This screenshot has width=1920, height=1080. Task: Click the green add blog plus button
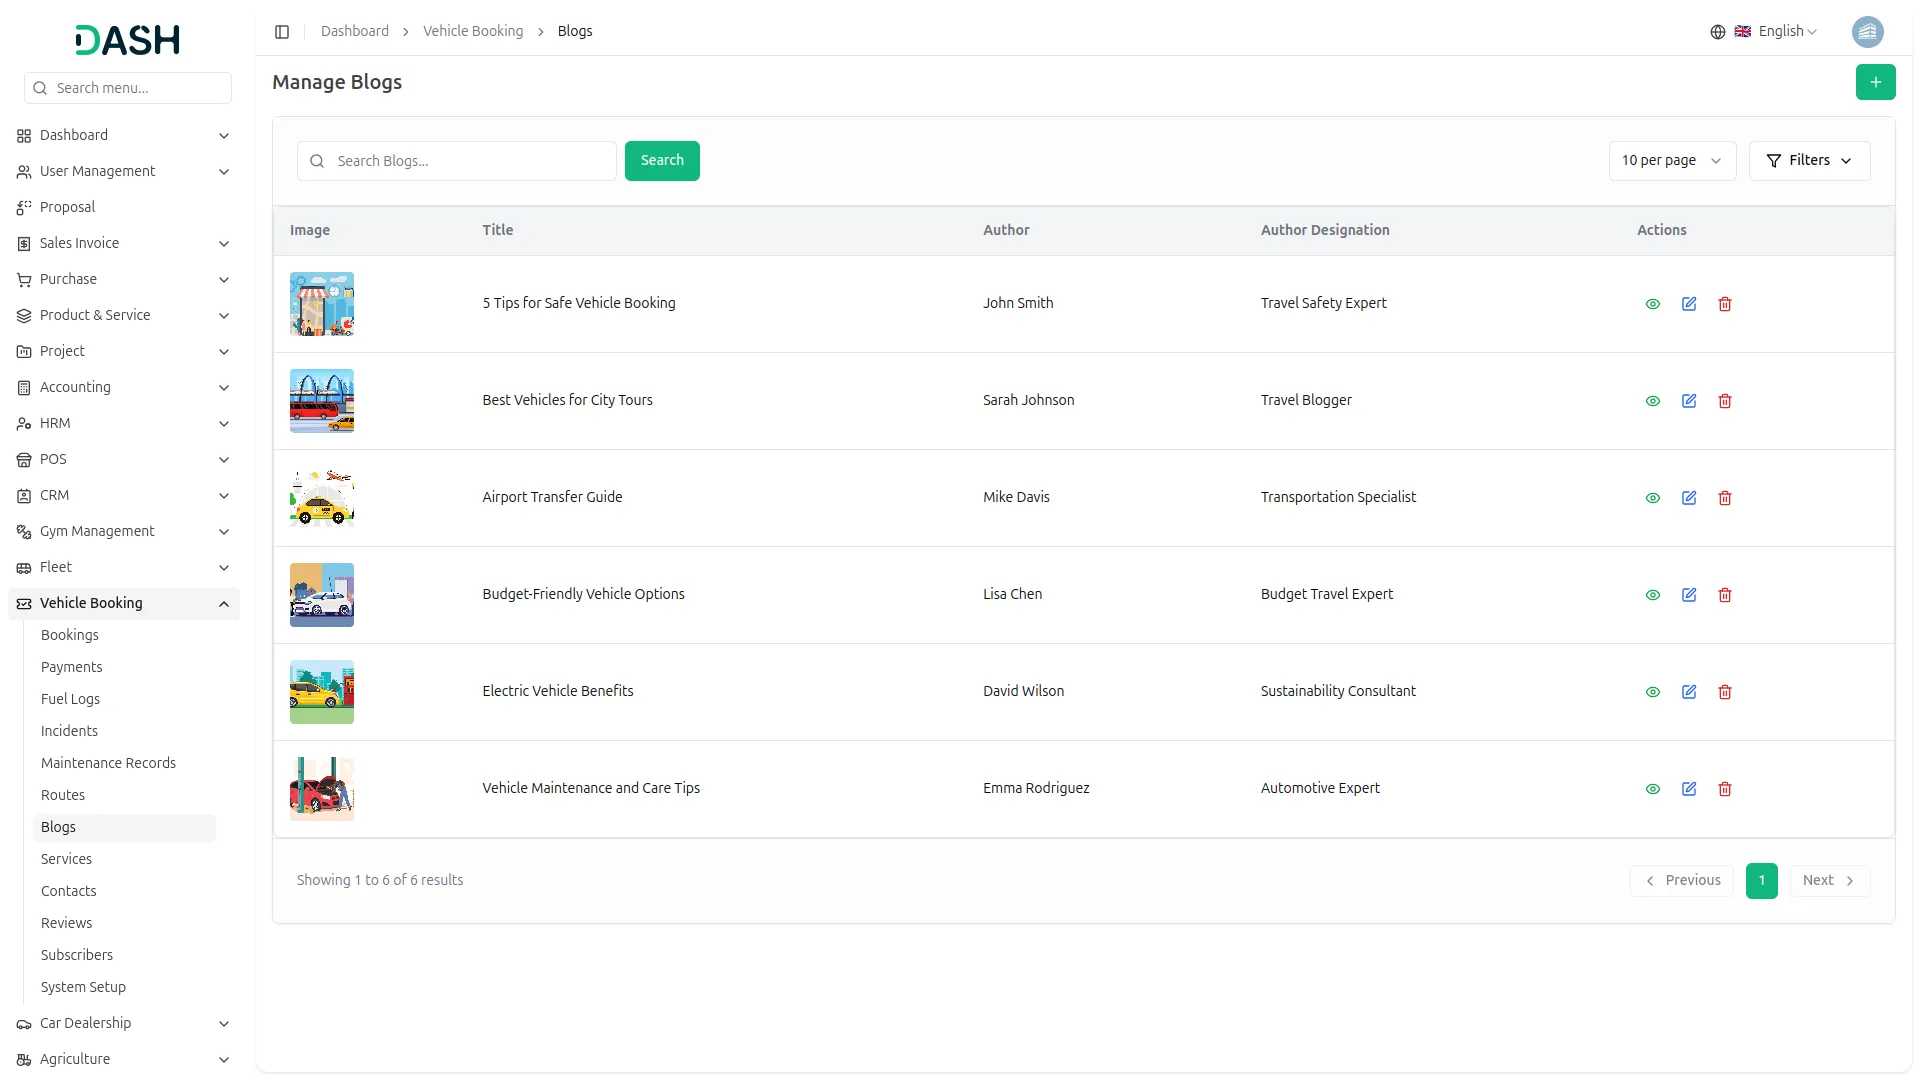pyautogui.click(x=1875, y=82)
